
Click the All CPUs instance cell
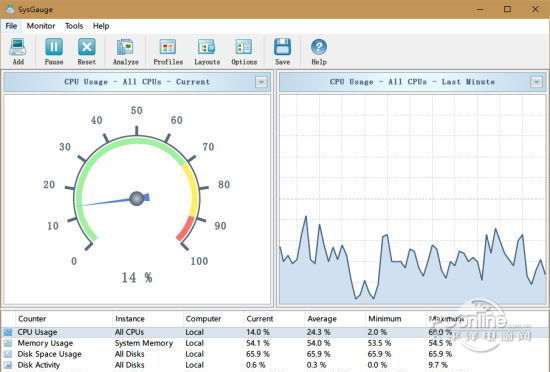(129, 332)
